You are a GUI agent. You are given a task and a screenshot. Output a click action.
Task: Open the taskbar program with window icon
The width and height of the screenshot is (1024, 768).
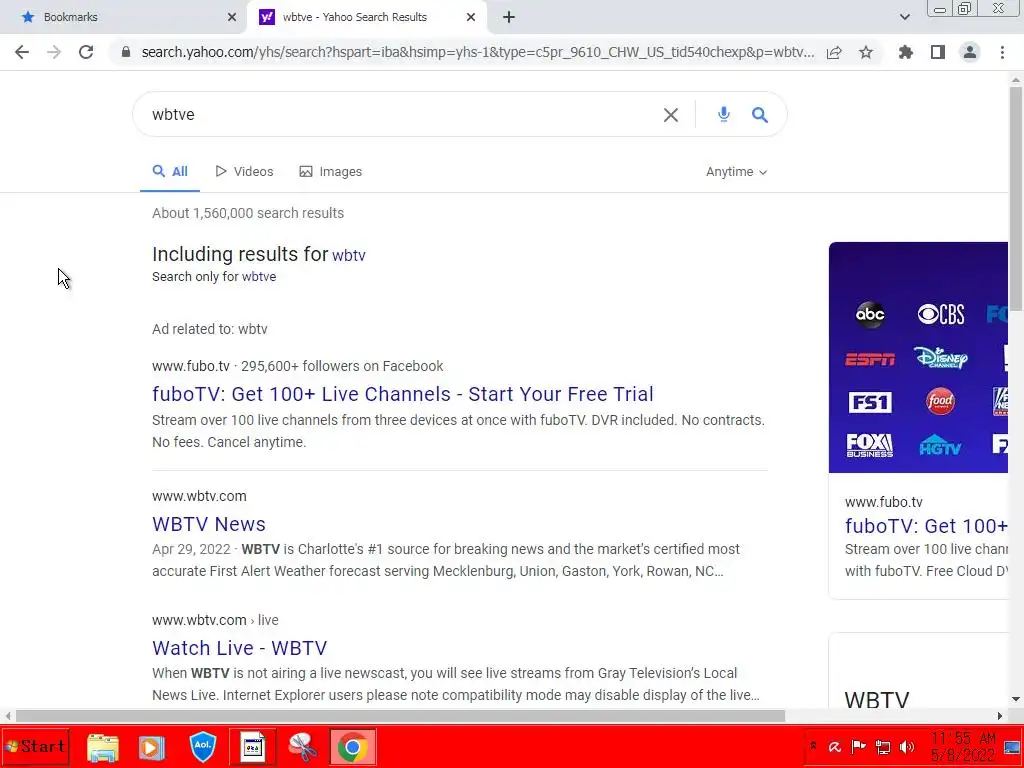(x=253, y=746)
